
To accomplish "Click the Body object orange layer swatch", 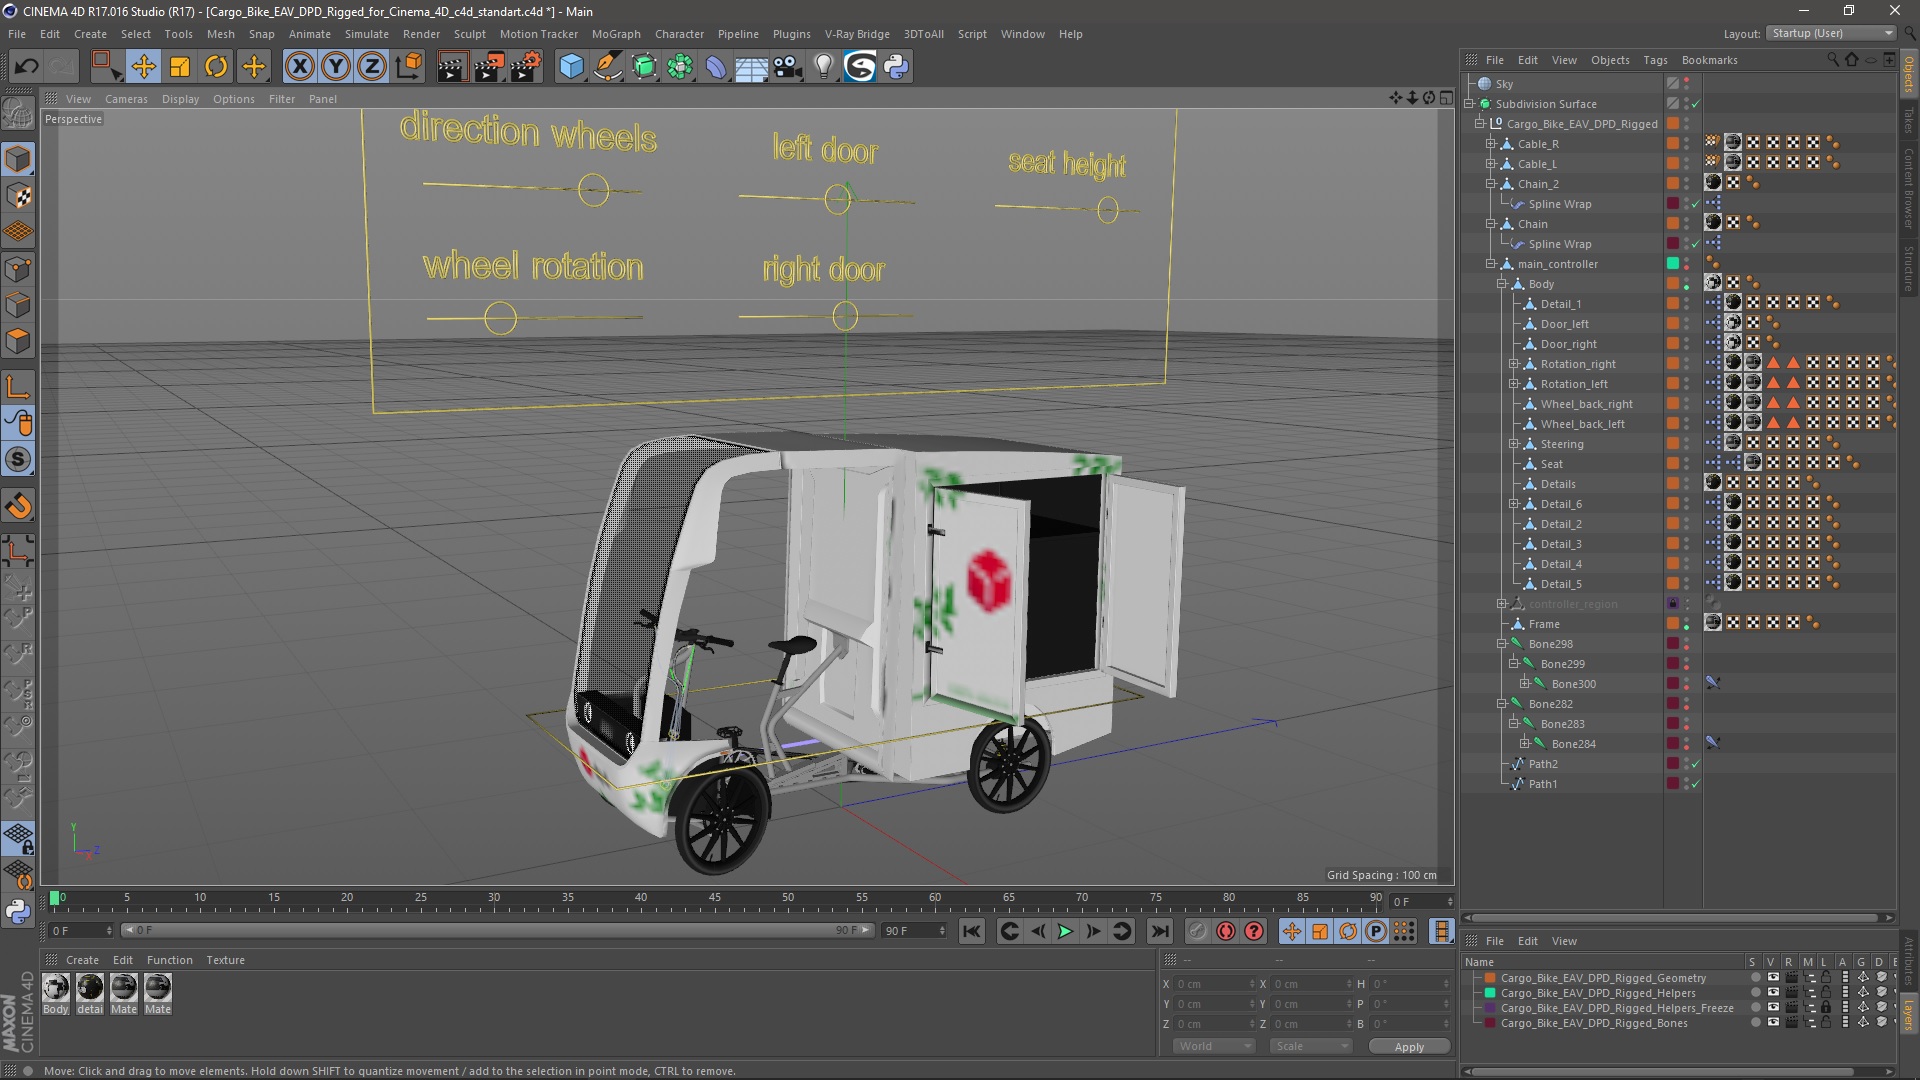I will pos(1672,284).
